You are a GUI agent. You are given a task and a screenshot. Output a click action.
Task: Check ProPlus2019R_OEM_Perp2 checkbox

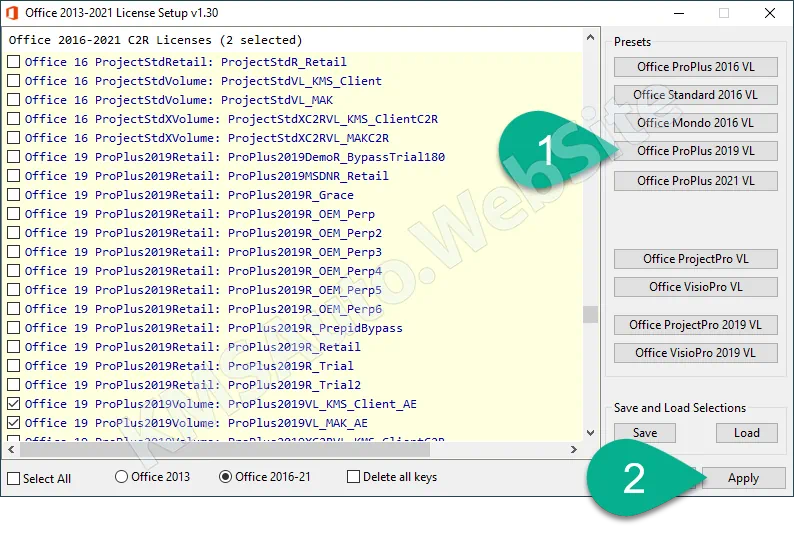(x=14, y=233)
